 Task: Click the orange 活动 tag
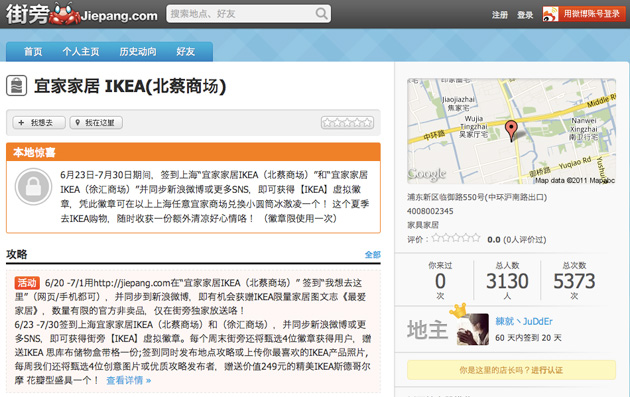pos(27,283)
